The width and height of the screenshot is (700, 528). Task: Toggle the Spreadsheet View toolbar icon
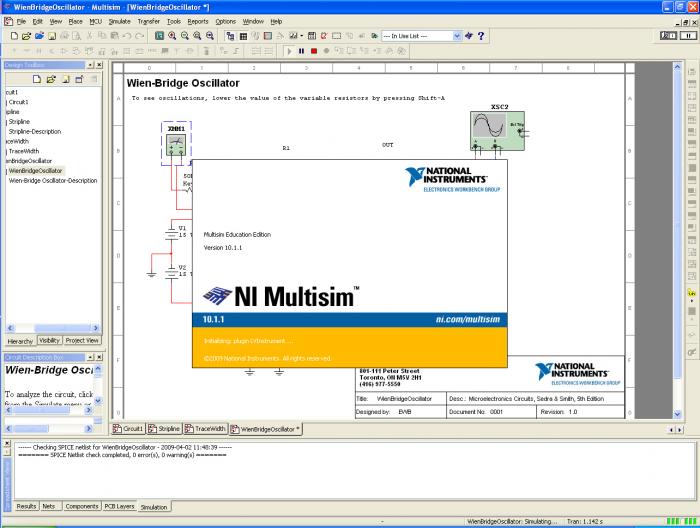point(243,36)
